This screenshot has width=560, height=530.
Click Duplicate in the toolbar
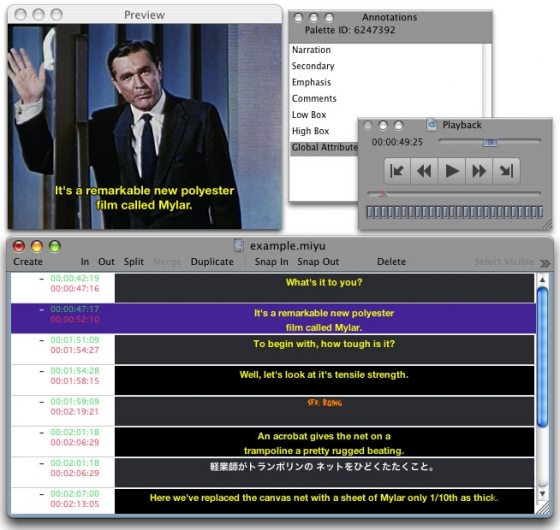212,262
